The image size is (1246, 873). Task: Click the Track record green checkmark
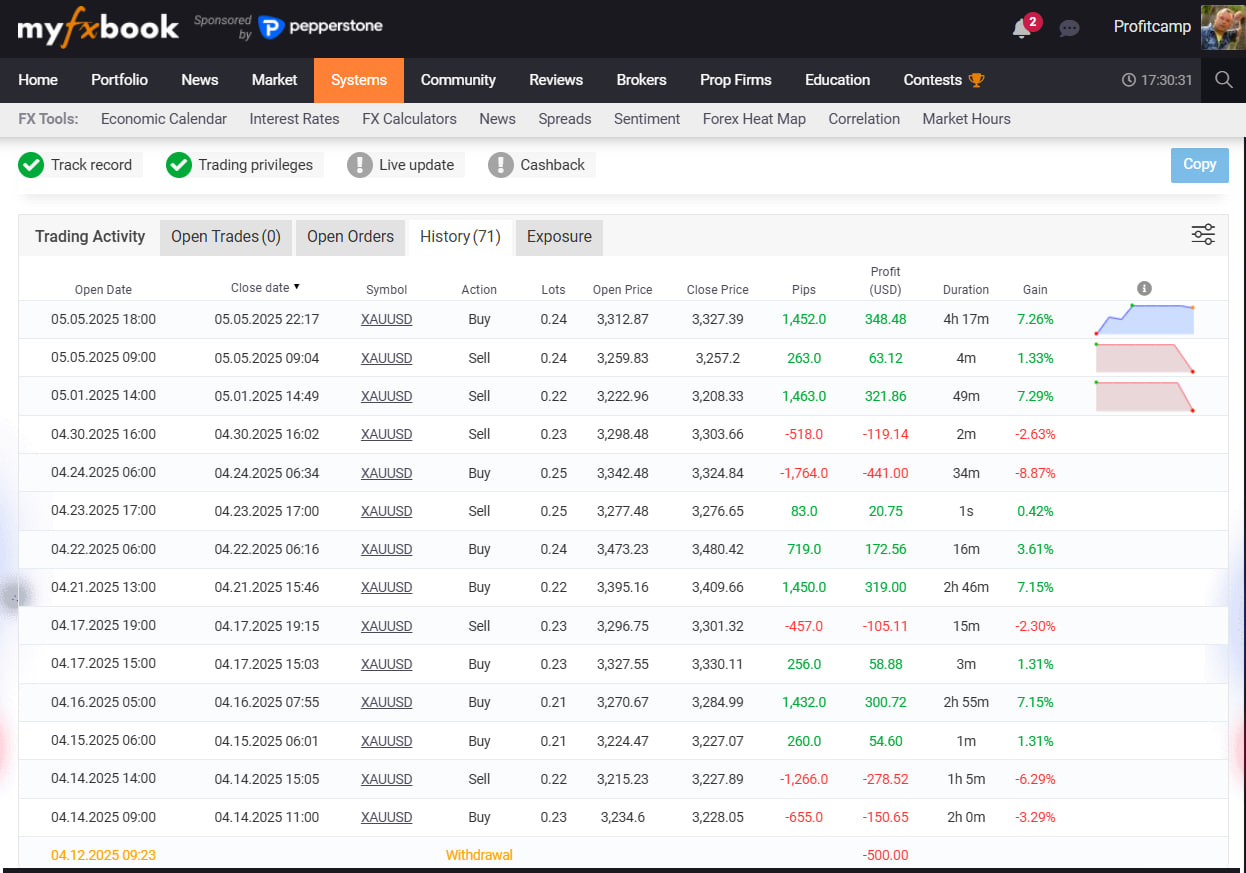pyautogui.click(x=31, y=165)
